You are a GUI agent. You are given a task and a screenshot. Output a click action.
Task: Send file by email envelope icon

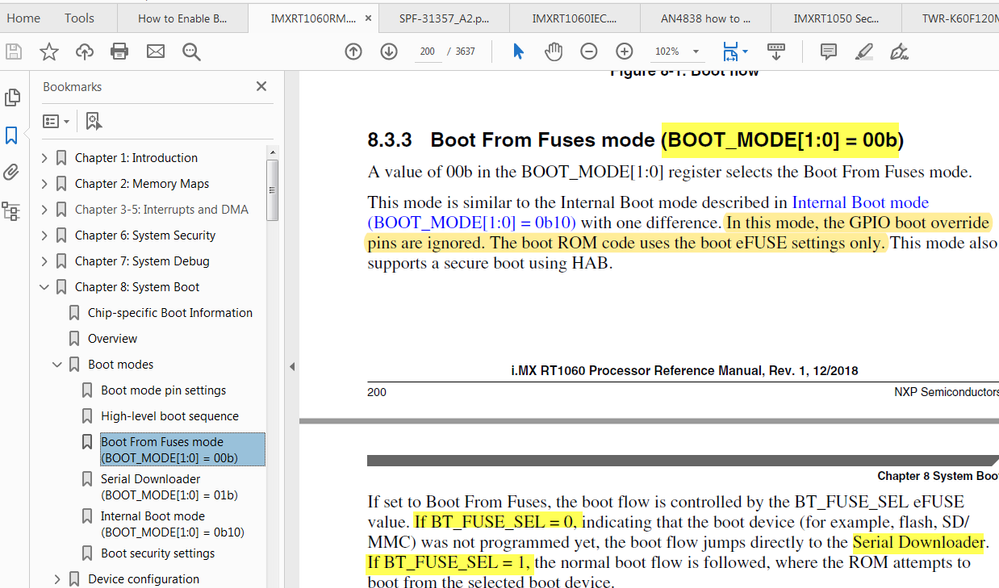(155, 52)
